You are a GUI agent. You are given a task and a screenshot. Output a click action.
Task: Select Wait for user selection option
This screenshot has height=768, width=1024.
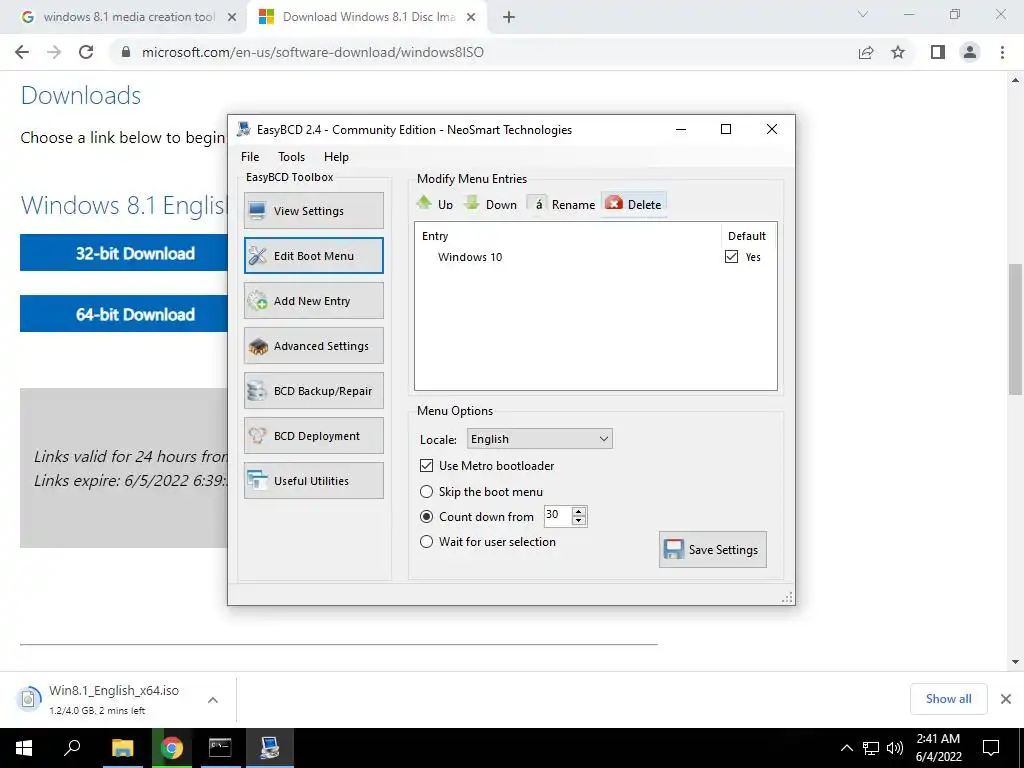point(426,541)
